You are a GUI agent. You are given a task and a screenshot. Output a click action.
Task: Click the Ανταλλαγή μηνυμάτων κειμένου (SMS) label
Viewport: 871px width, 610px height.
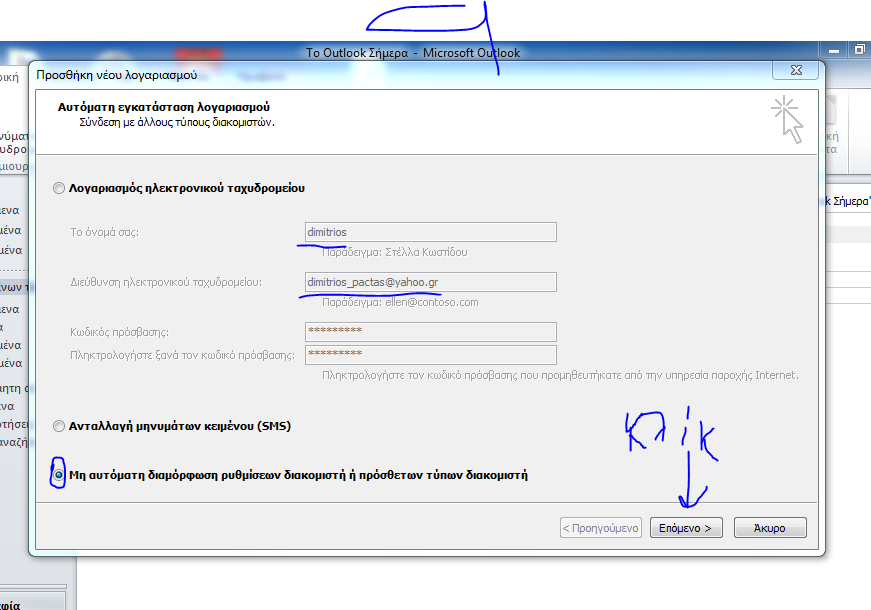pos(180,426)
